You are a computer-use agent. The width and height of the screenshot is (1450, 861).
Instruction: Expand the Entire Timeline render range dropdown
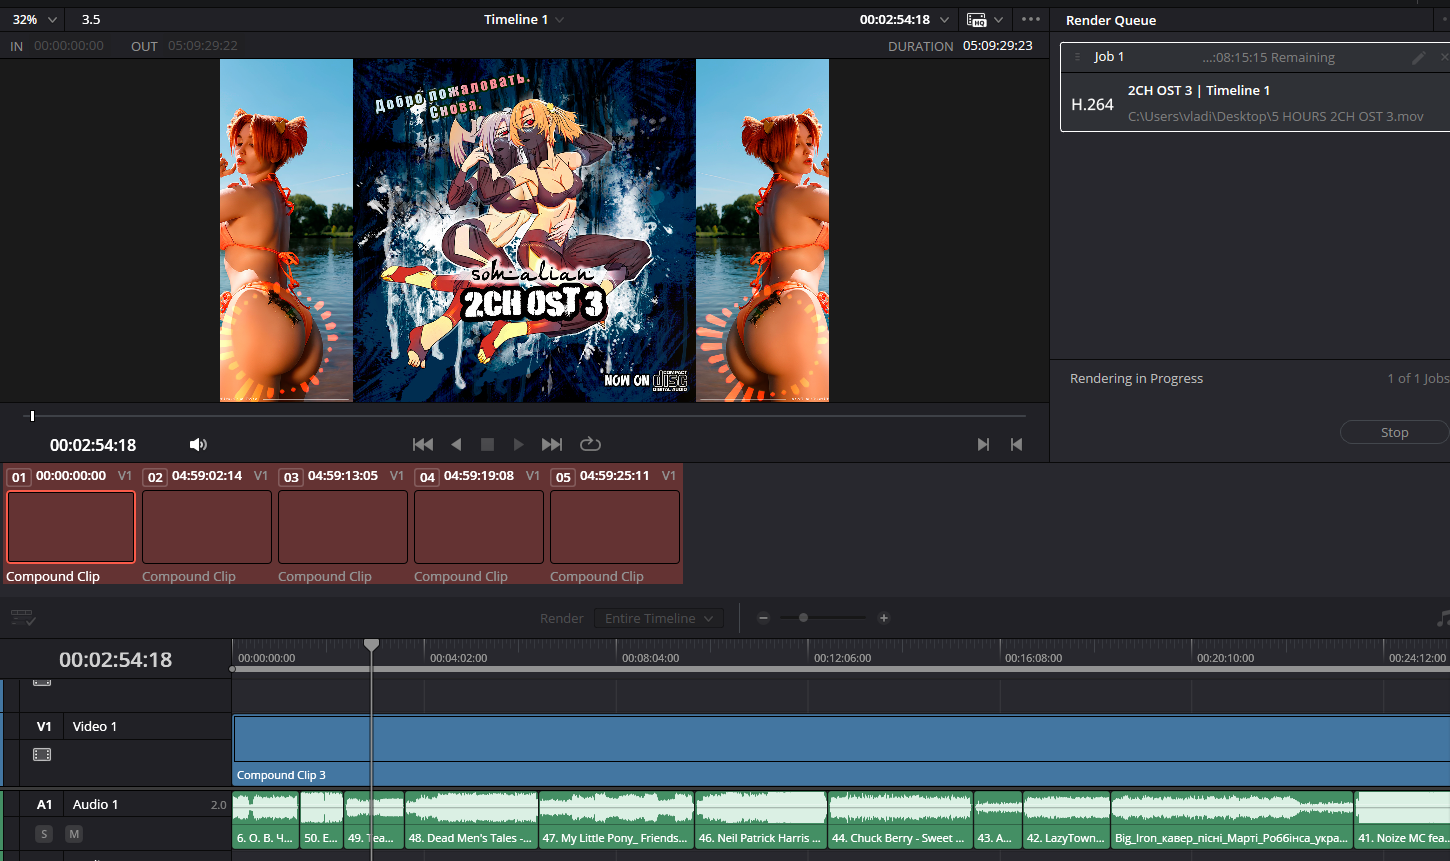click(658, 618)
